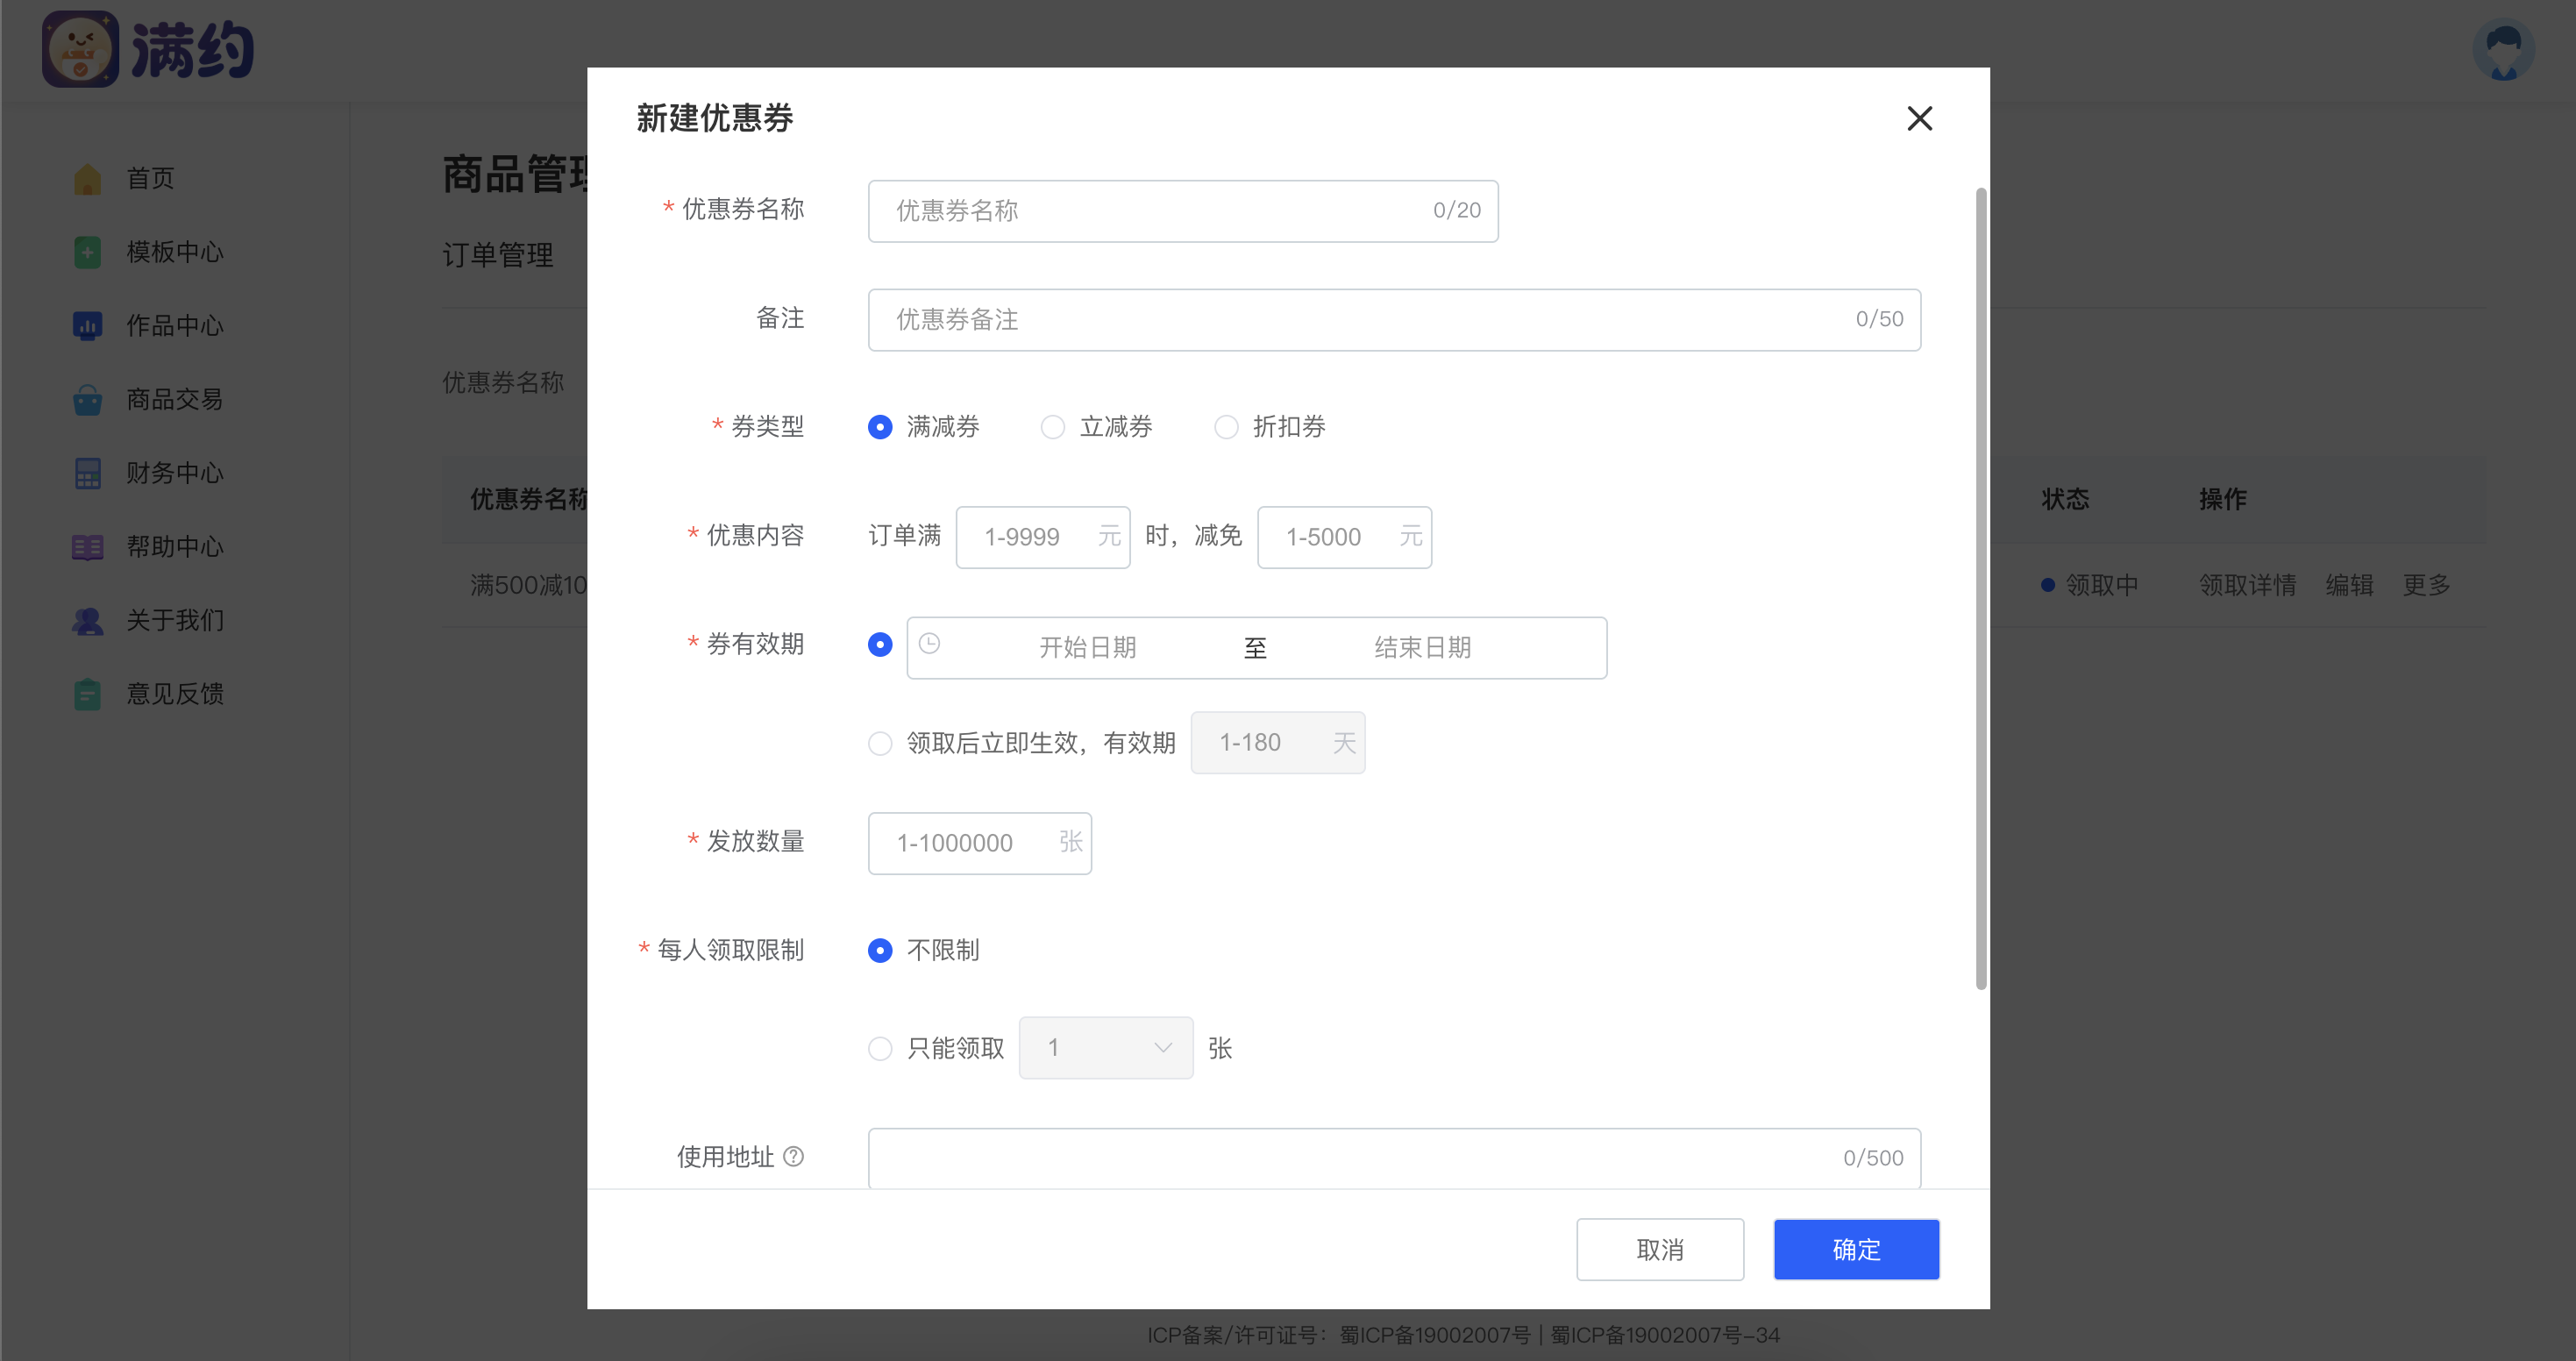
Task: Click the 财务中心 calculator icon
Action: [x=87, y=473]
